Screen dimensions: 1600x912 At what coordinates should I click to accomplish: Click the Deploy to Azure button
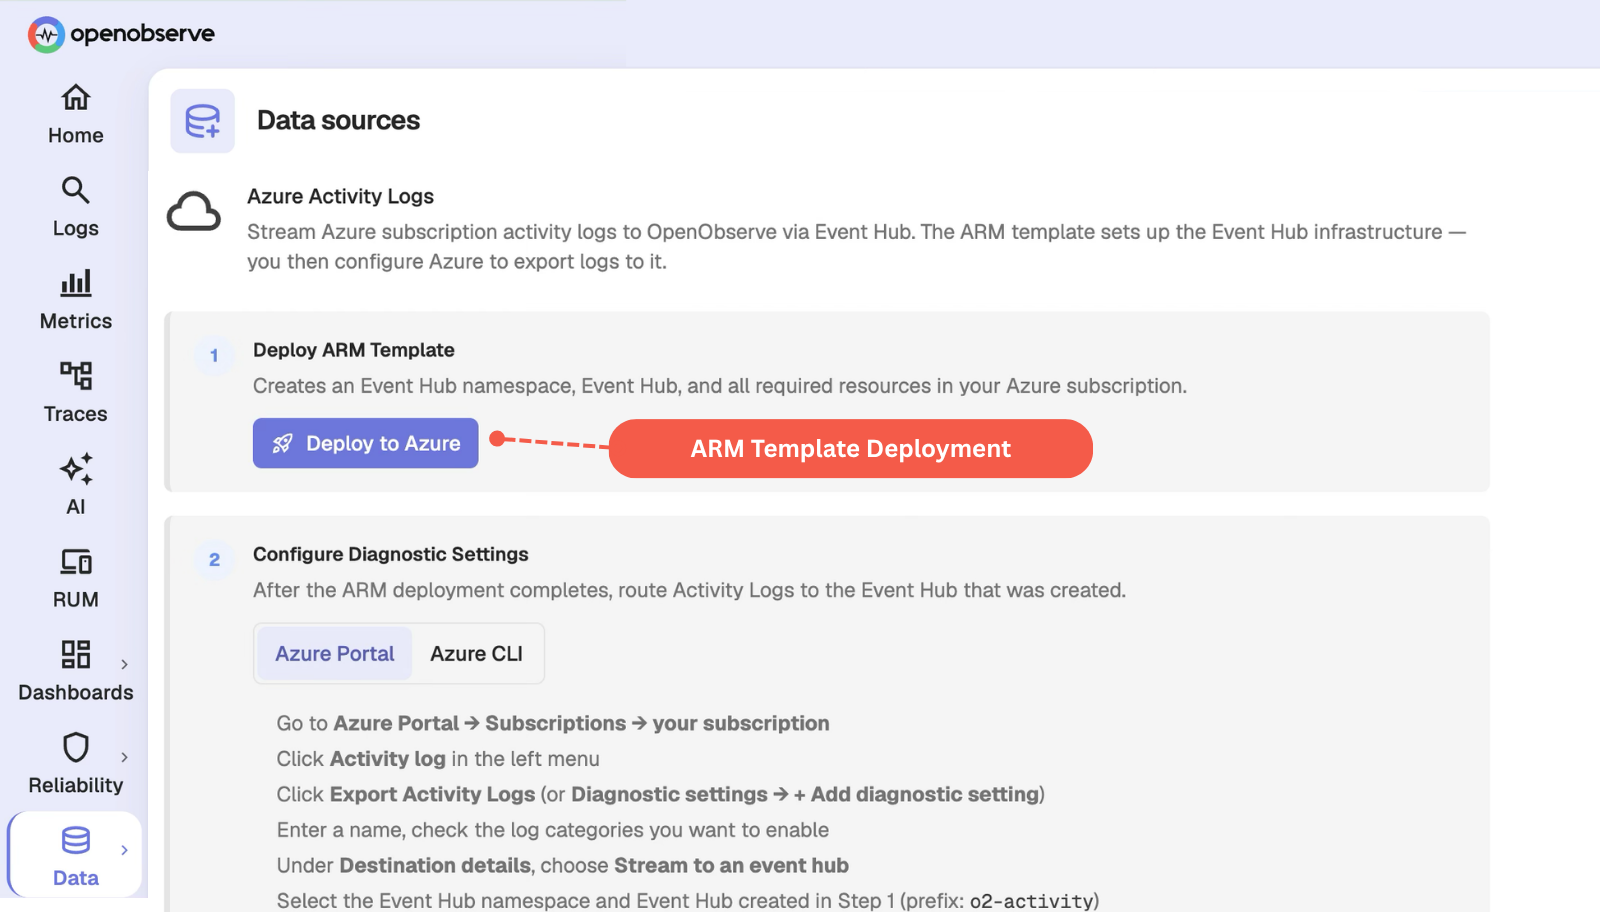[366, 443]
